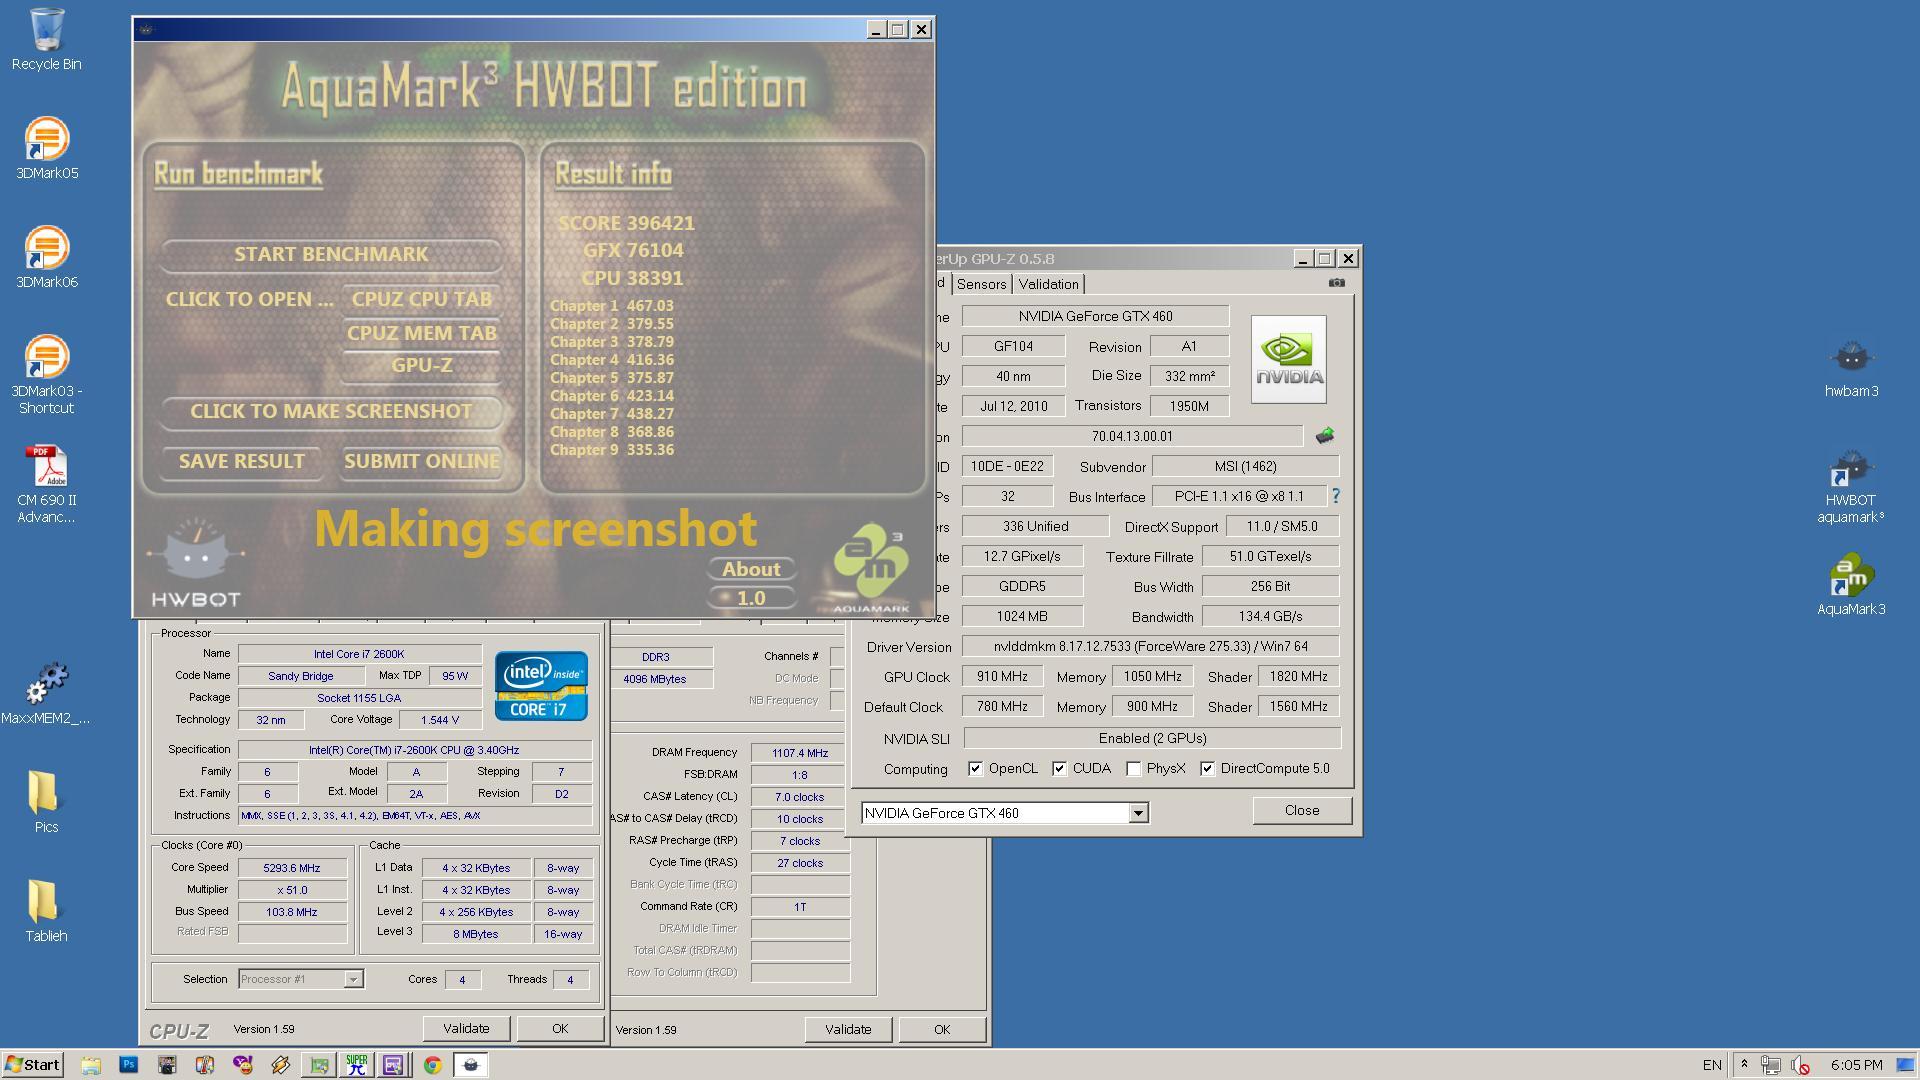Click the GPU-Z button in AquaMark
The height and width of the screenshot is (1080, 1920).
[x=421, y=365]
